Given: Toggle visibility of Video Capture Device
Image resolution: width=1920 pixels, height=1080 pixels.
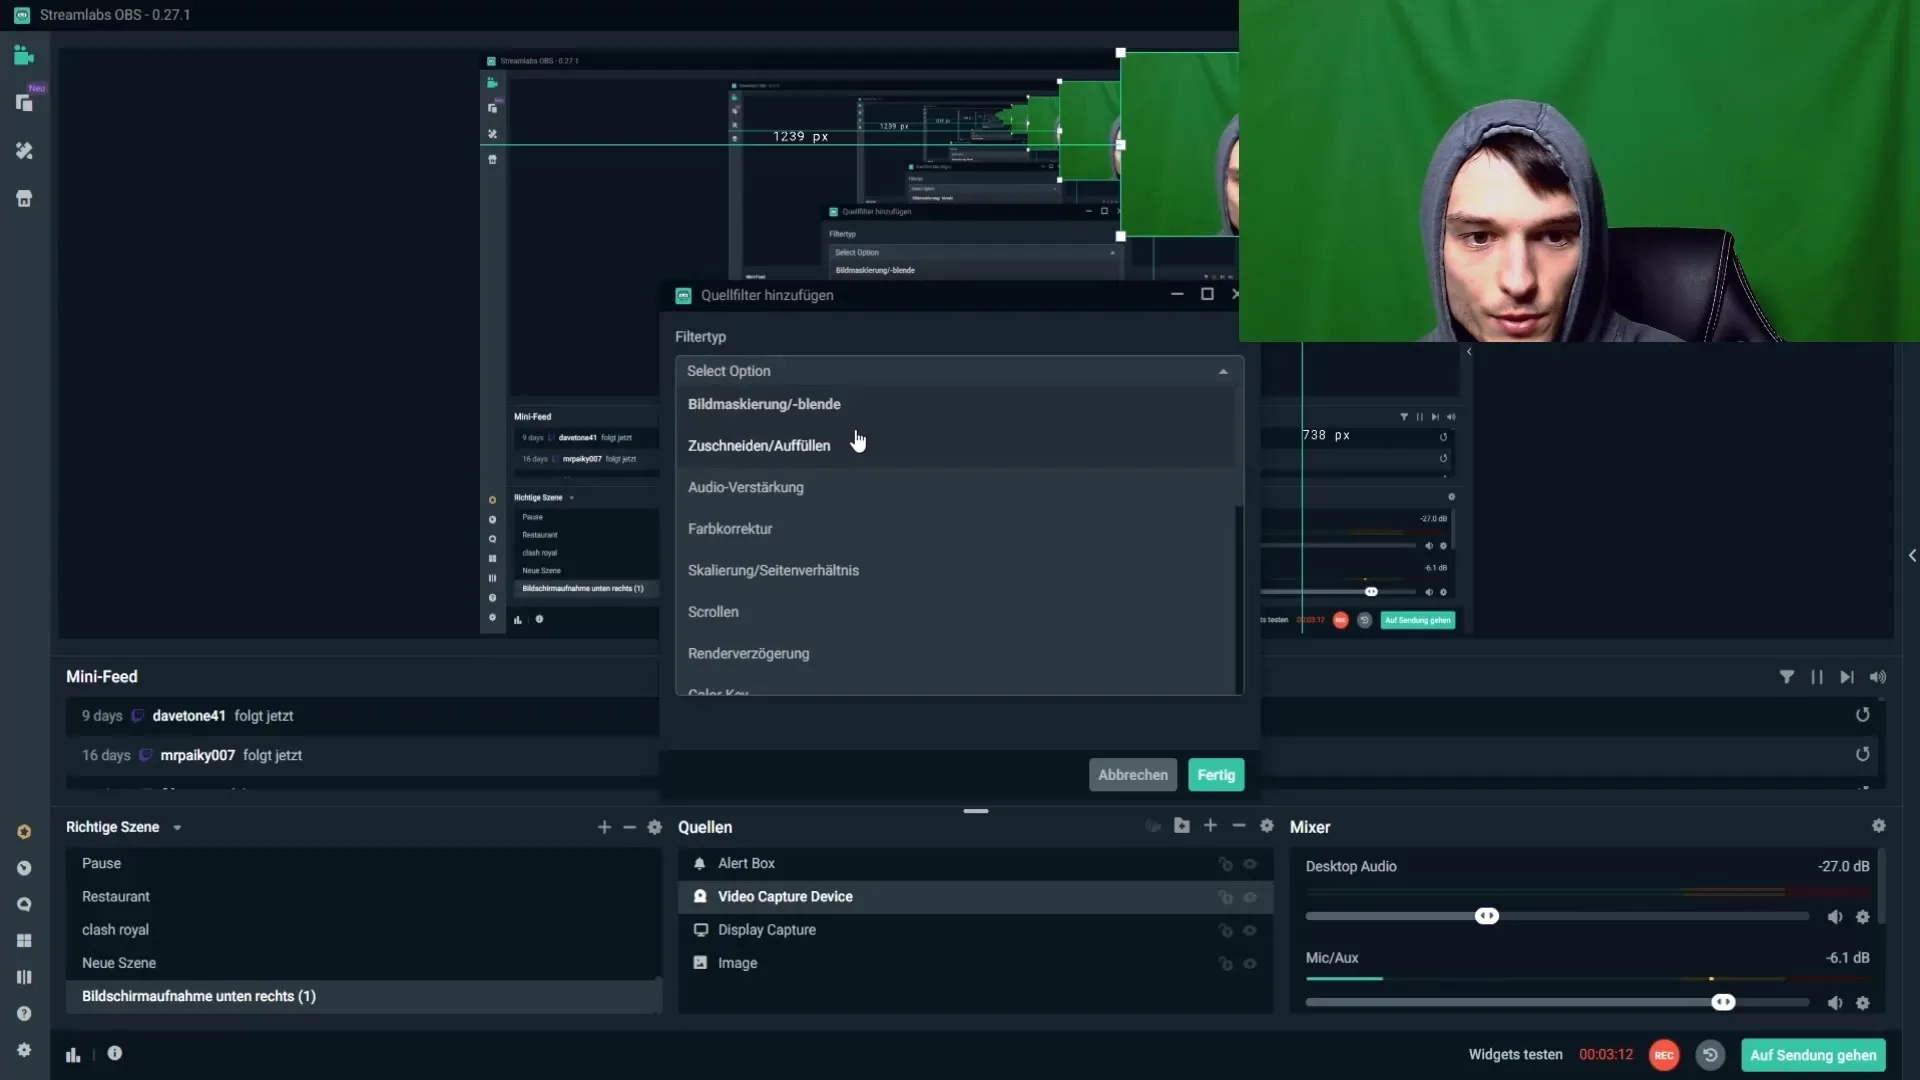Looking at the screenshot, I should point(1250,897).
